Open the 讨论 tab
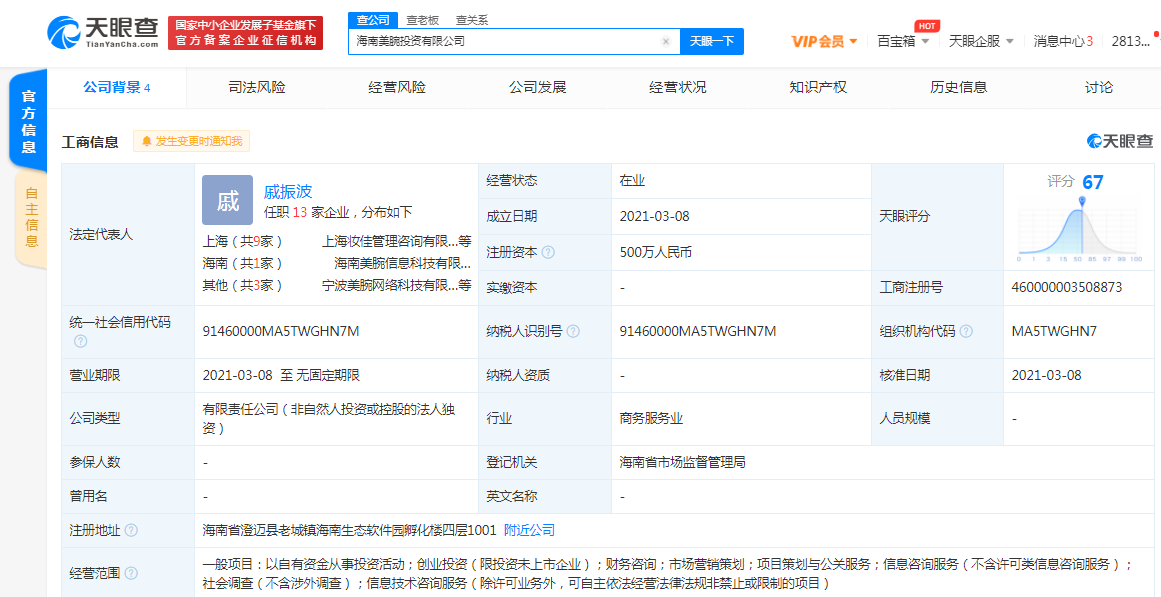The width and height of the screenshot is (1161, 597). (x=1099, y=88)
